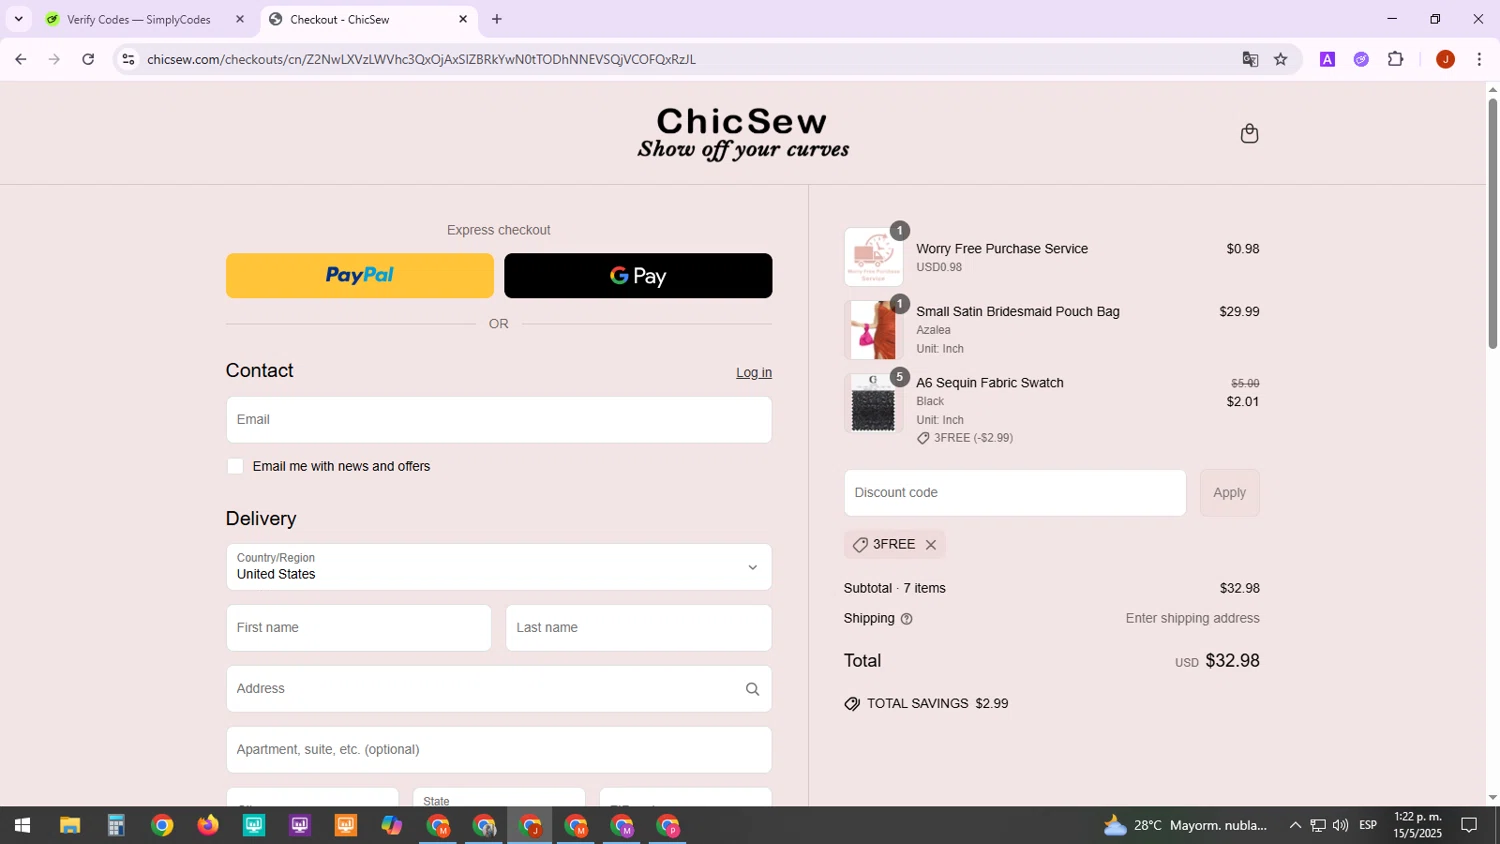Open the Extensions puzzle piece menu
1500x844 pixels.
point(1396,59)
